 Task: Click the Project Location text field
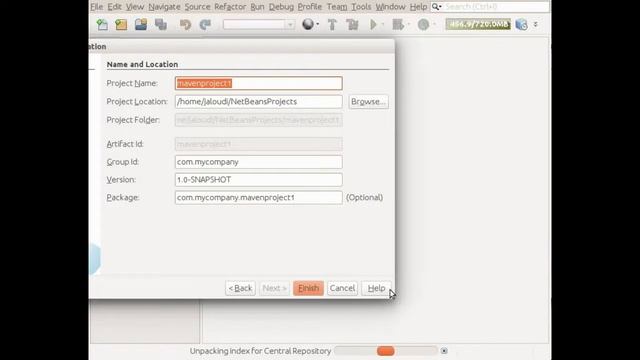pos(258,102)
